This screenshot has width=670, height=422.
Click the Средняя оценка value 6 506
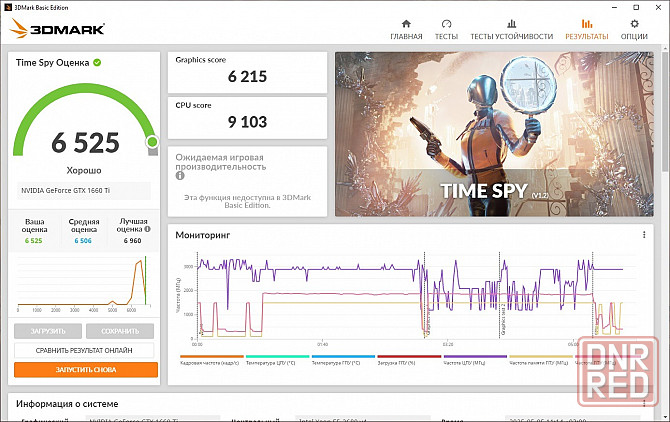[x=83, y=240]
